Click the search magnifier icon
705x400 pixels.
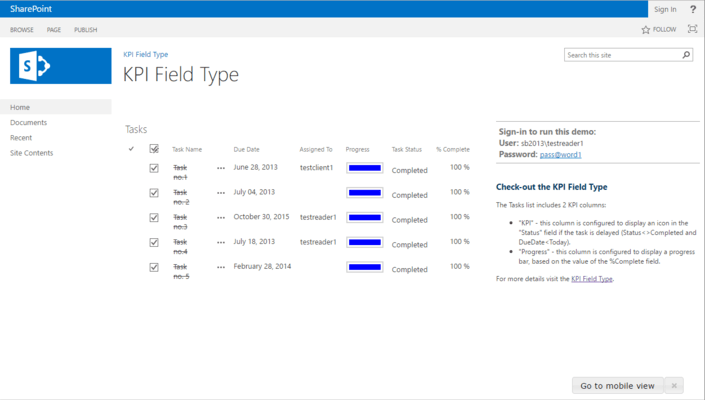point(686,55)
